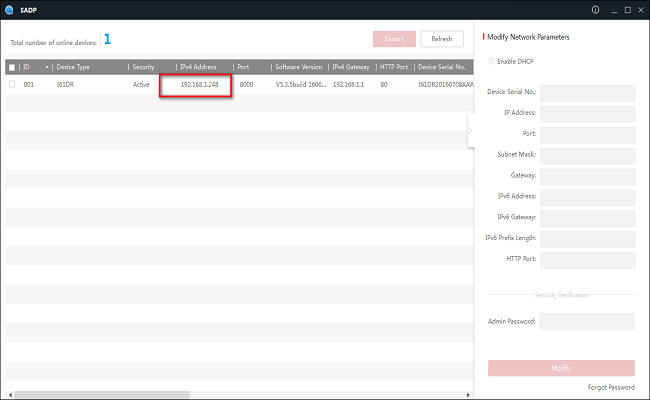Image resolution: width=650 pixels, height=400 pixels.
Task: Enable the DHCP checkbox
Action: 490,62
